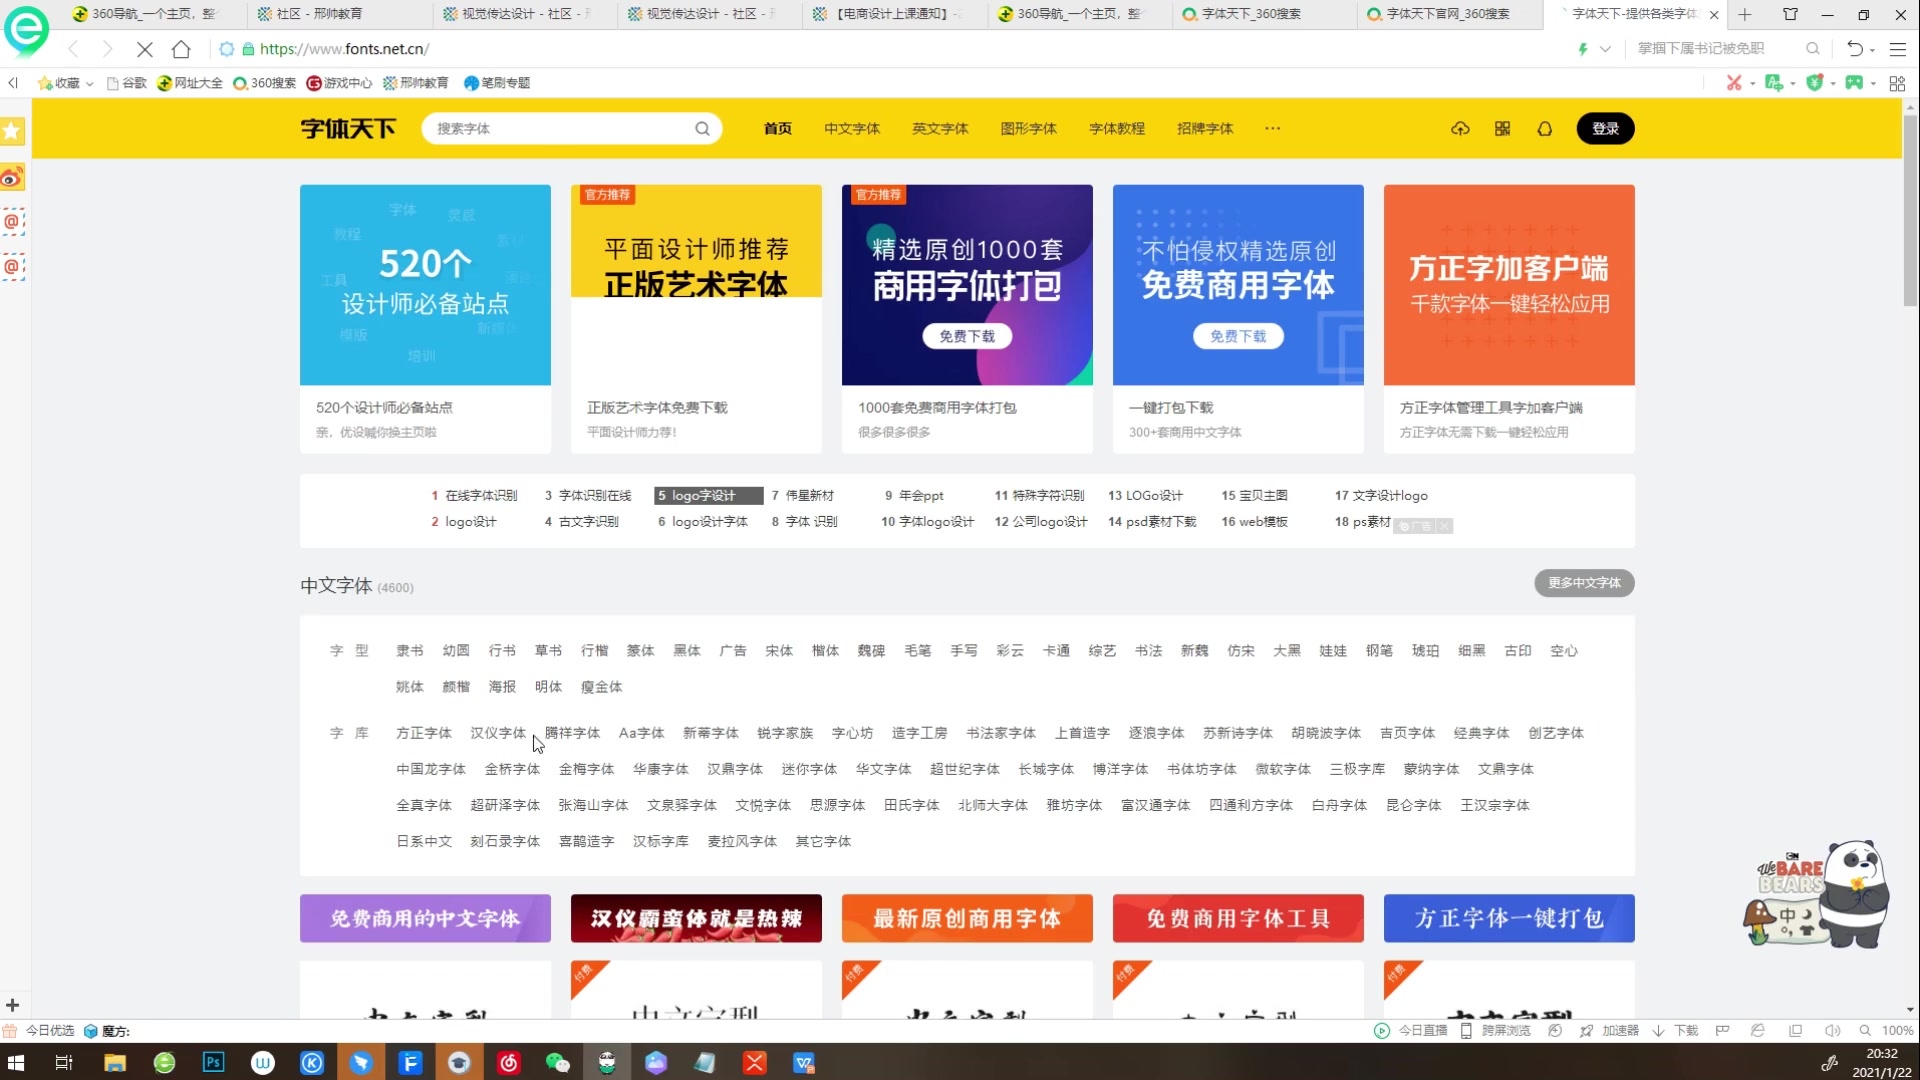Open the 招聘字体 navigation item
The height and width of the screenshot is (1080, 1920).
pyautogui.click(x=1205, y=129)
